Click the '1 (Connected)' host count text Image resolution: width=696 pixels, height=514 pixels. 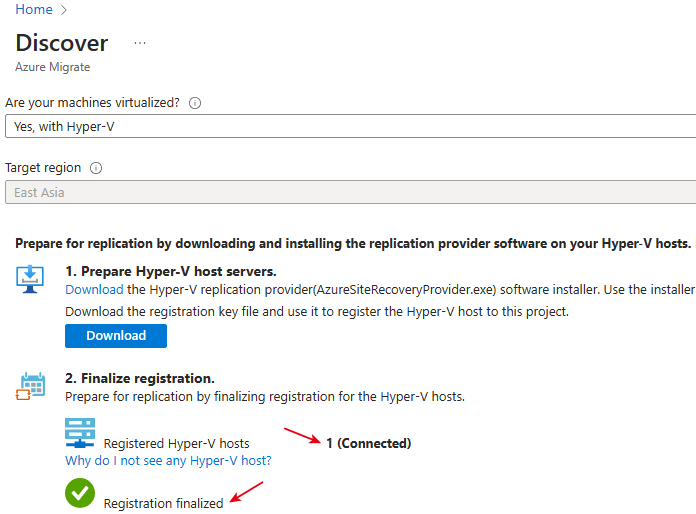(368, 443)
